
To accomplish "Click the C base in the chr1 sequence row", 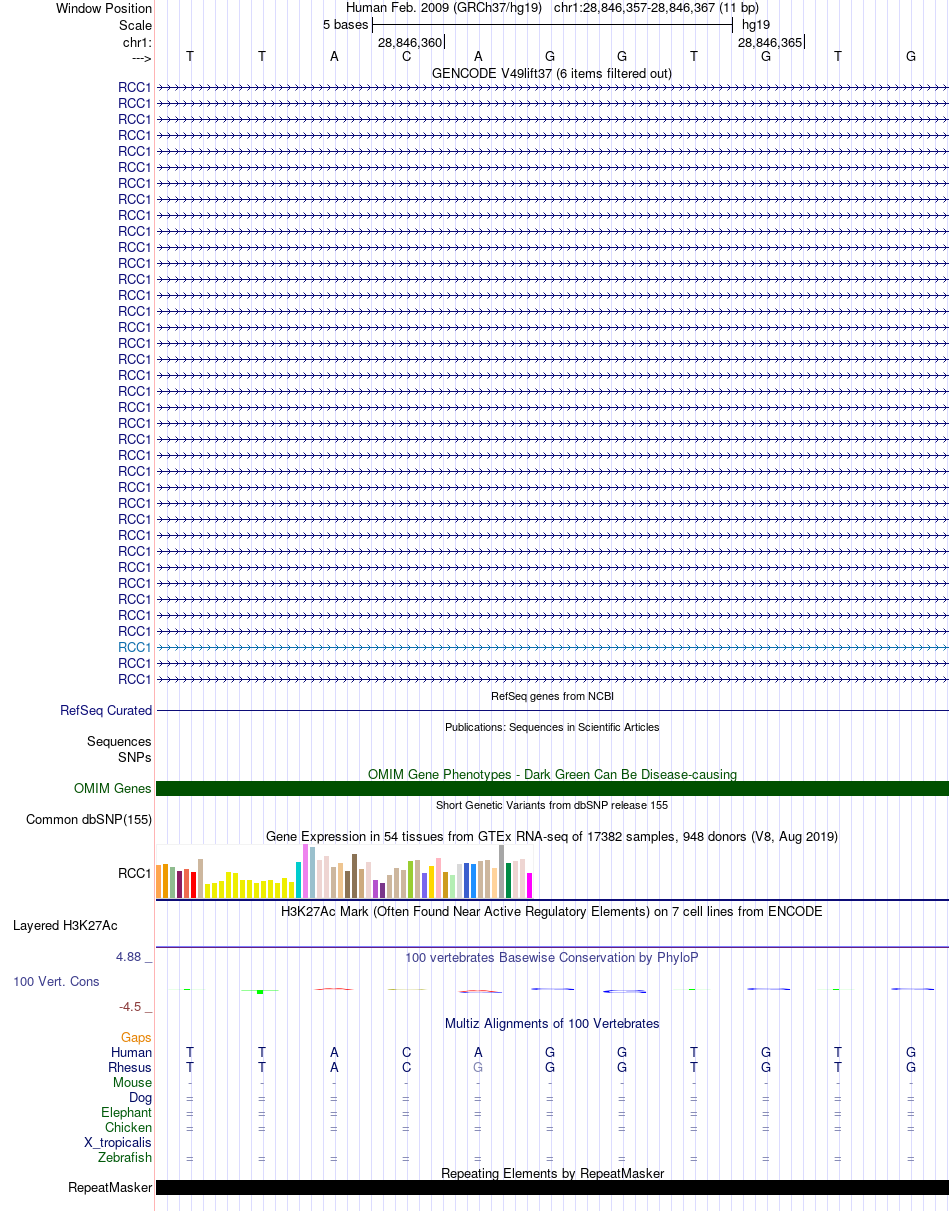I will point(406,56).
